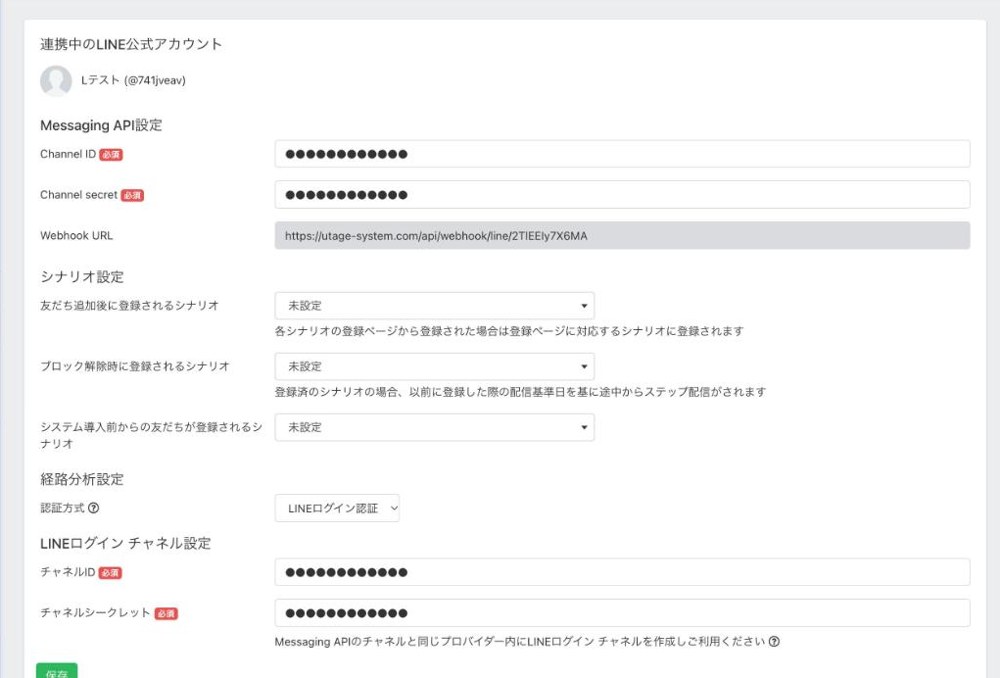
Task: Click help icon next to 認証方式
Action: pyautogui.click(x=94, y=508)
